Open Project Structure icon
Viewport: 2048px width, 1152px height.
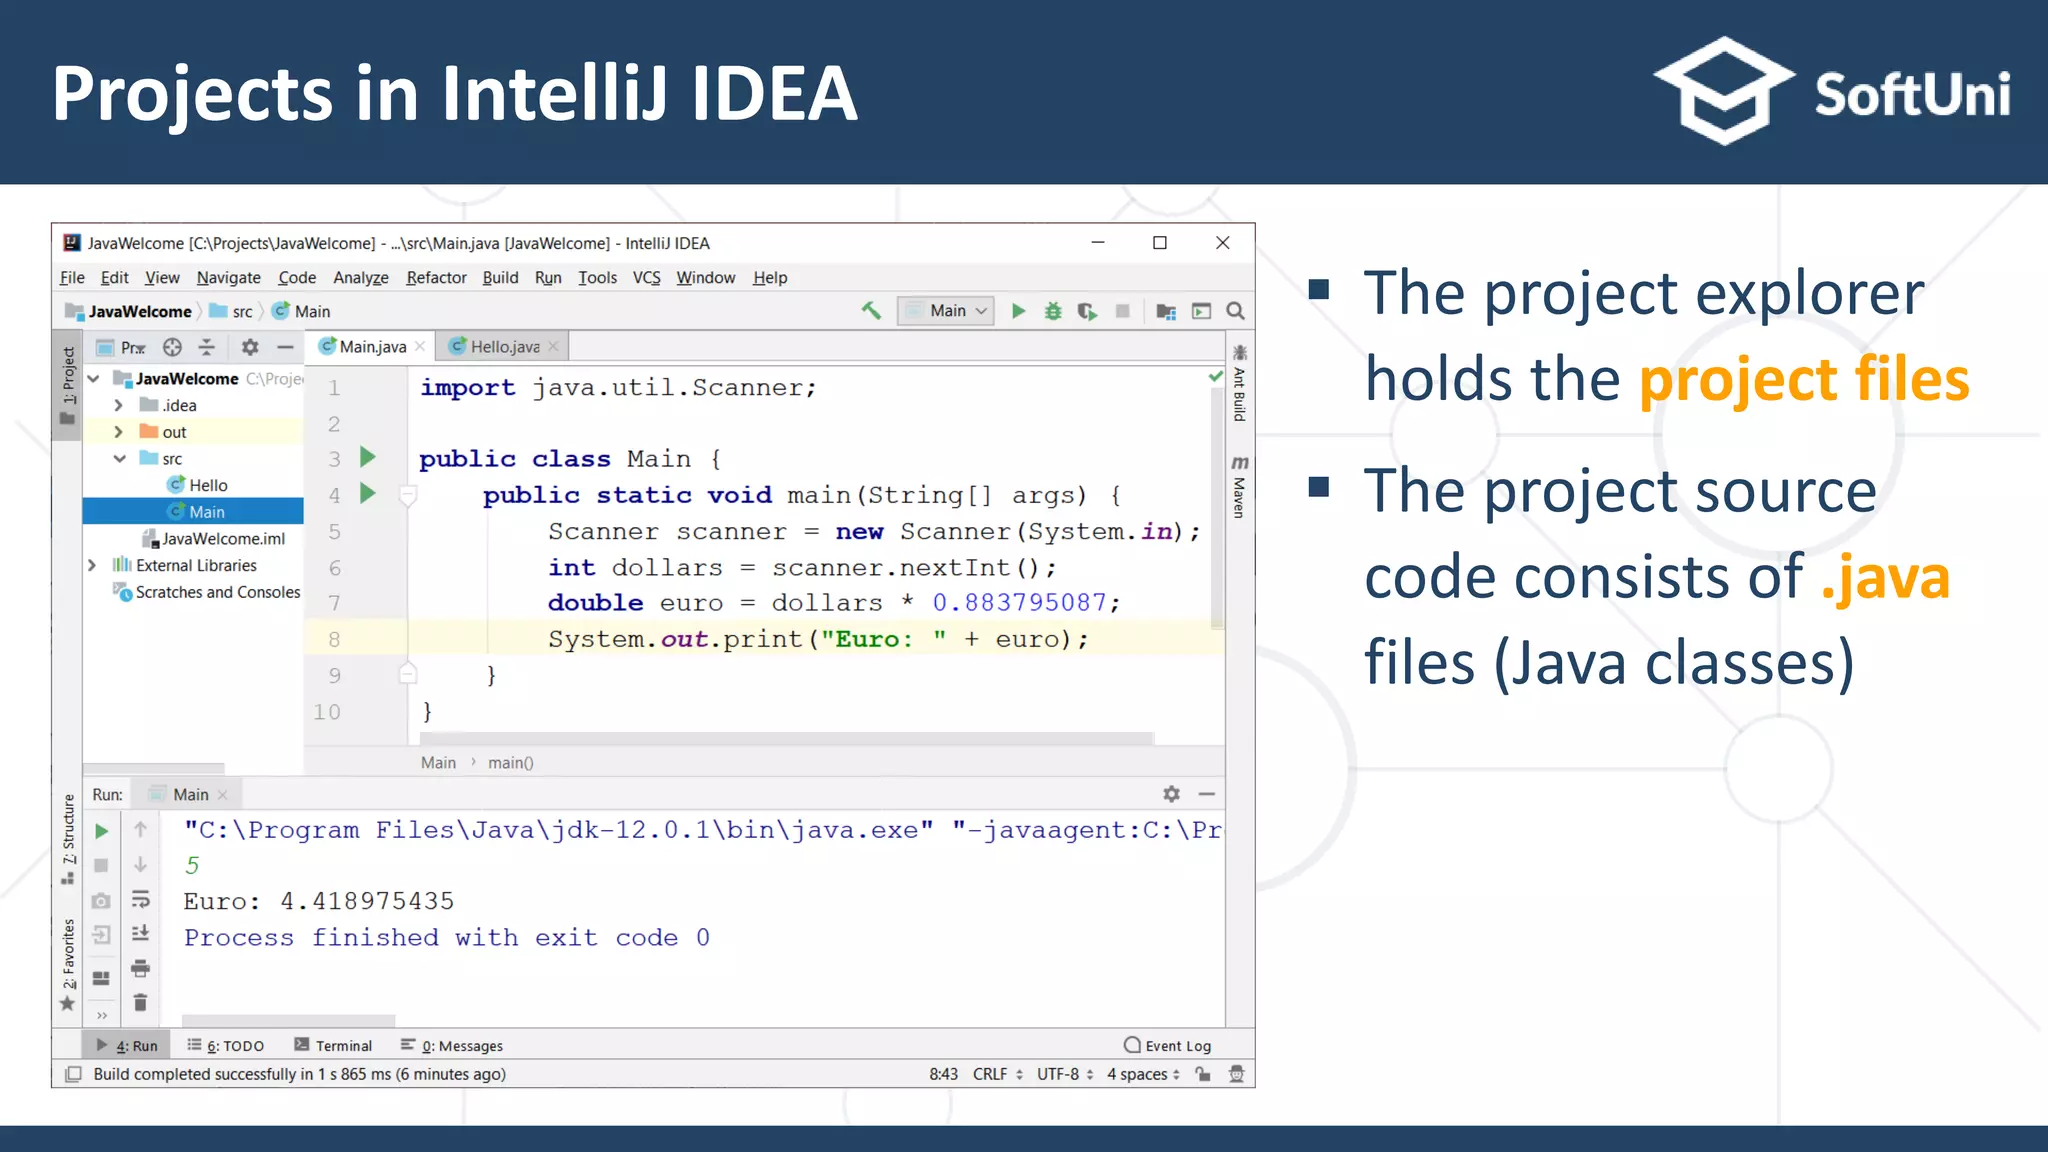pyautogui.click(x=1166, y=311)
